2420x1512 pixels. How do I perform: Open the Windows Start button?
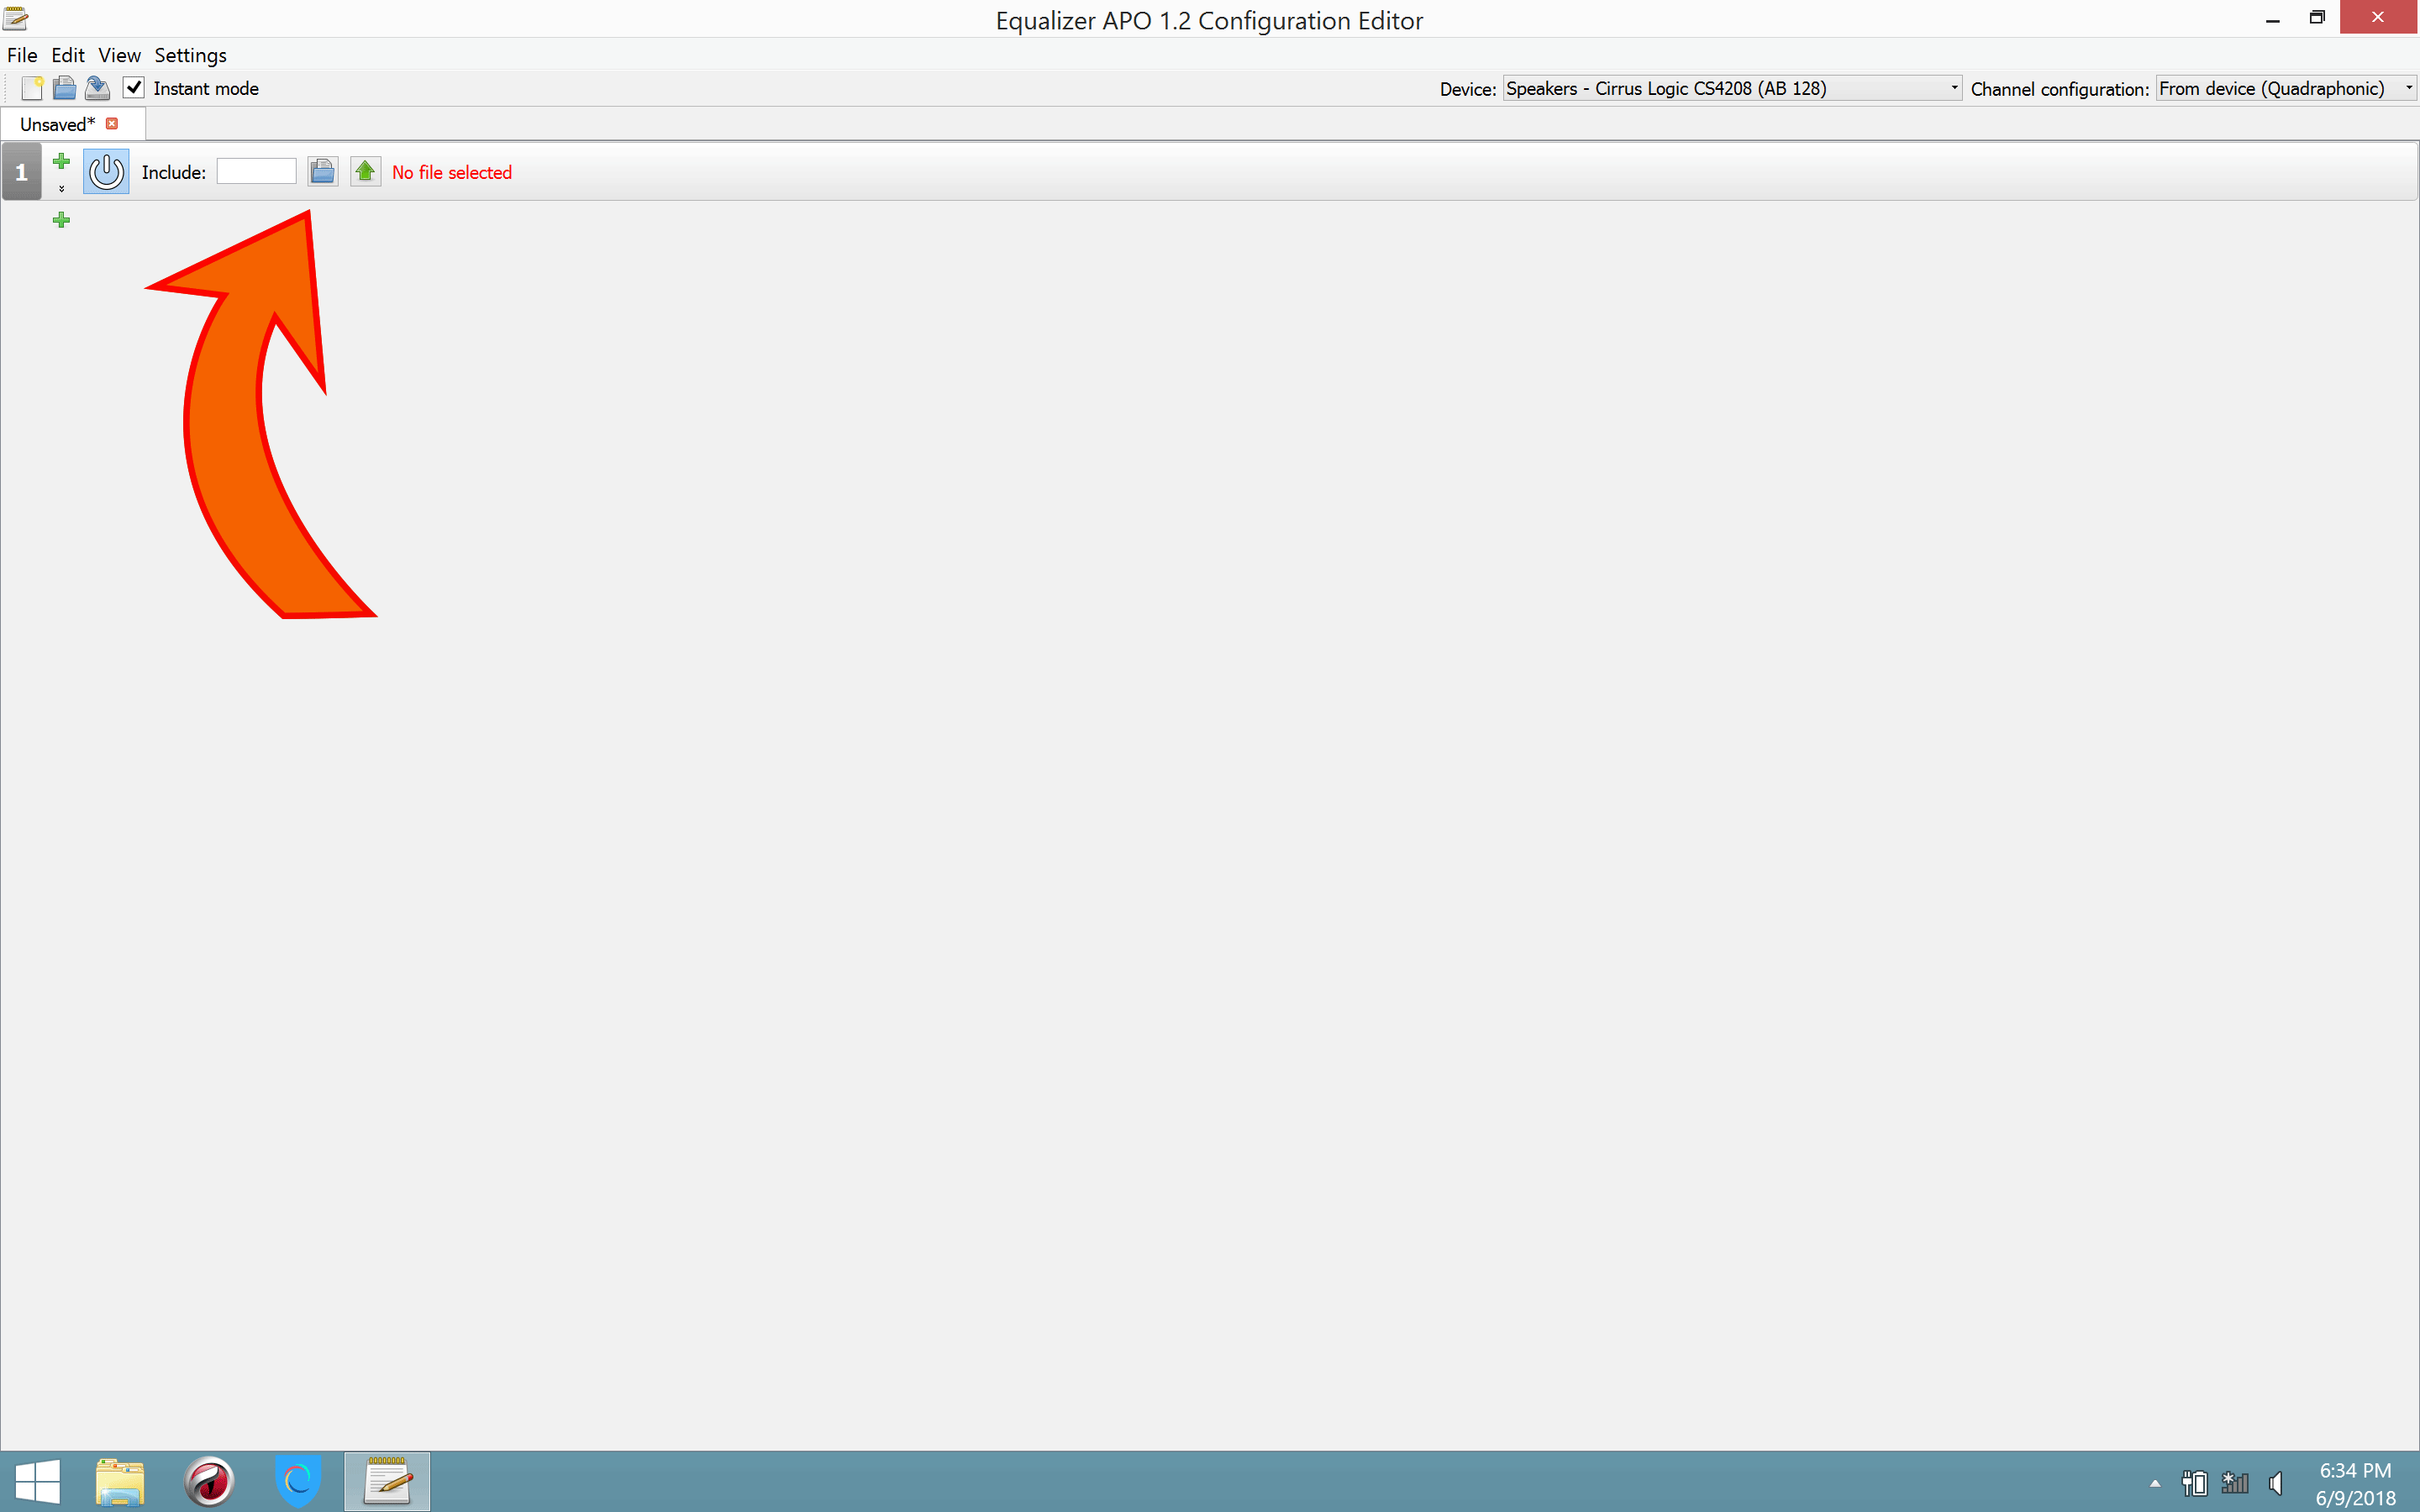tap(38, 1481)
